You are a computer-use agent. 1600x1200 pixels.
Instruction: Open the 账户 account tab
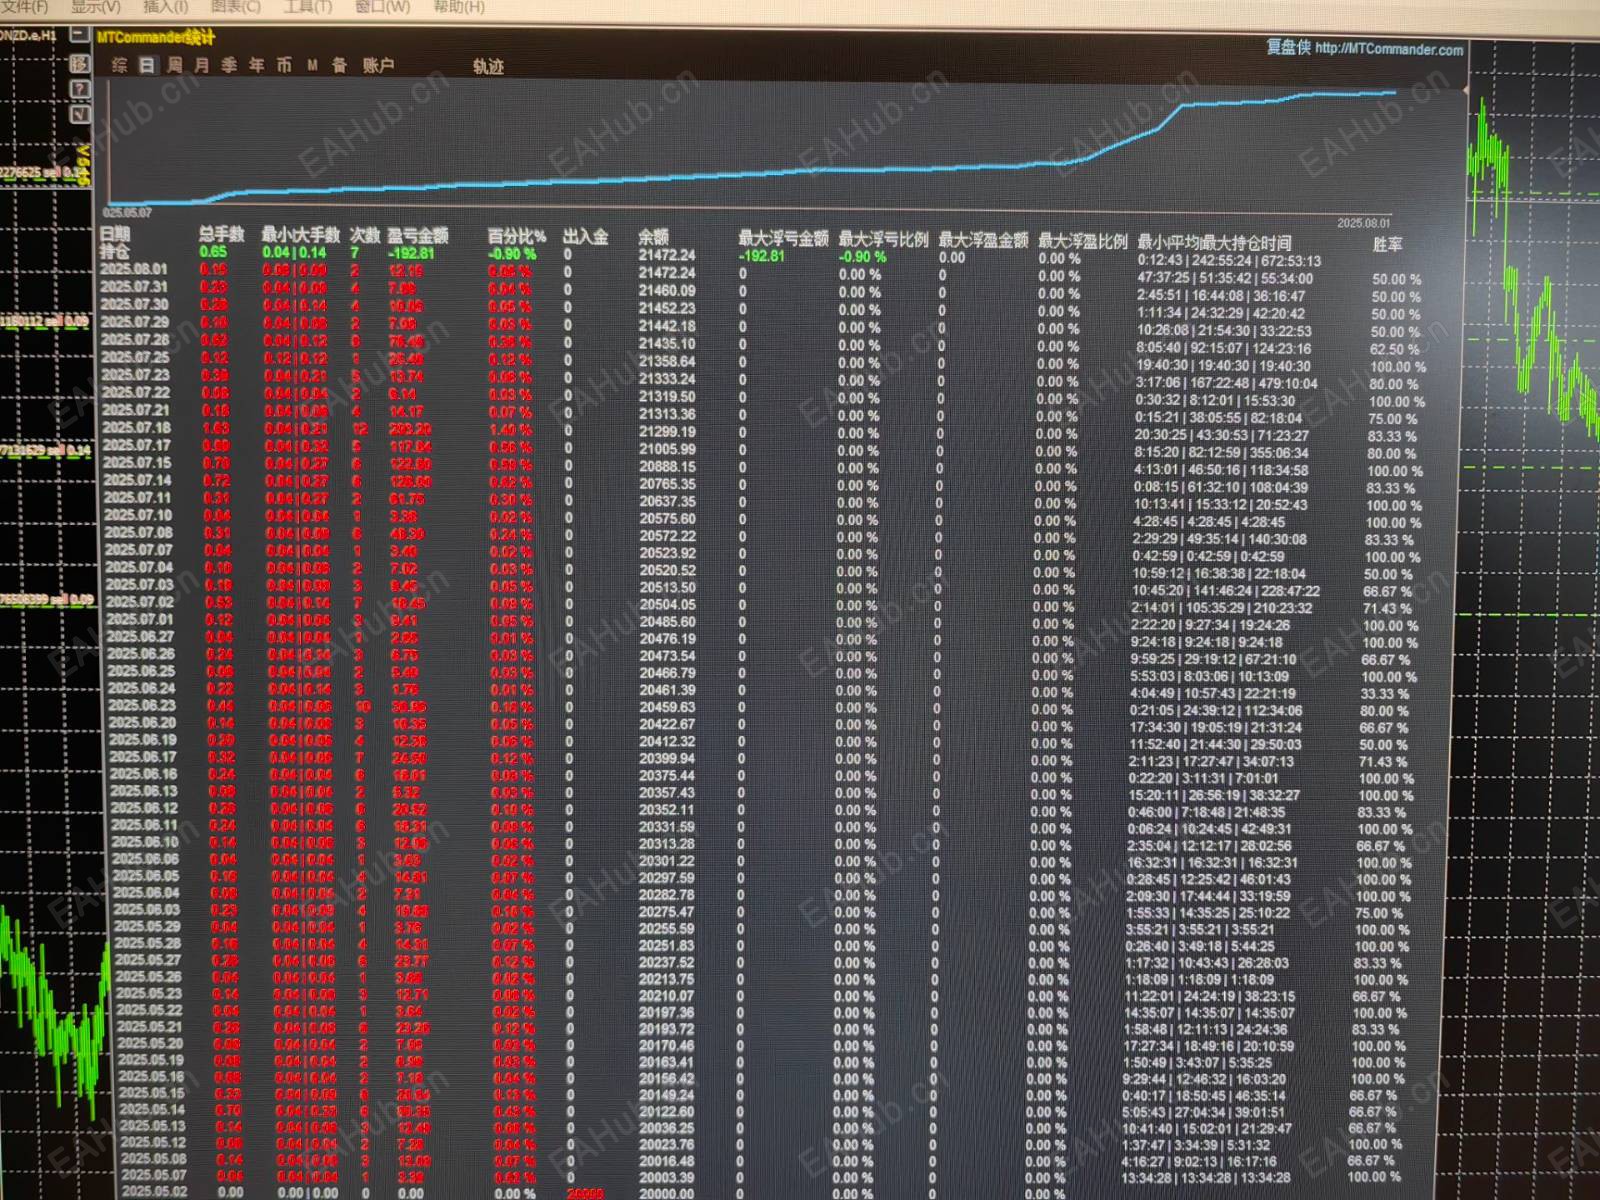pyautogui.click(x=378, y=65)
